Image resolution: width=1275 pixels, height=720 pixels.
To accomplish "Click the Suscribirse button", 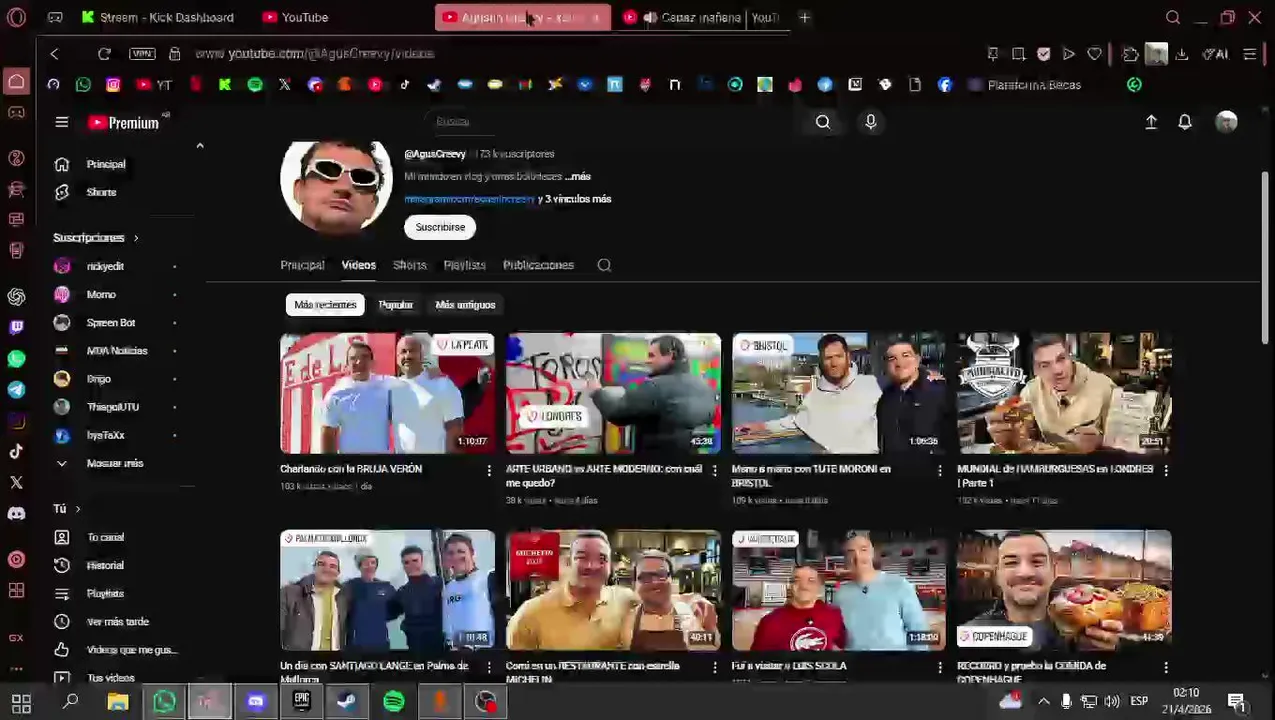I will 440,227.
